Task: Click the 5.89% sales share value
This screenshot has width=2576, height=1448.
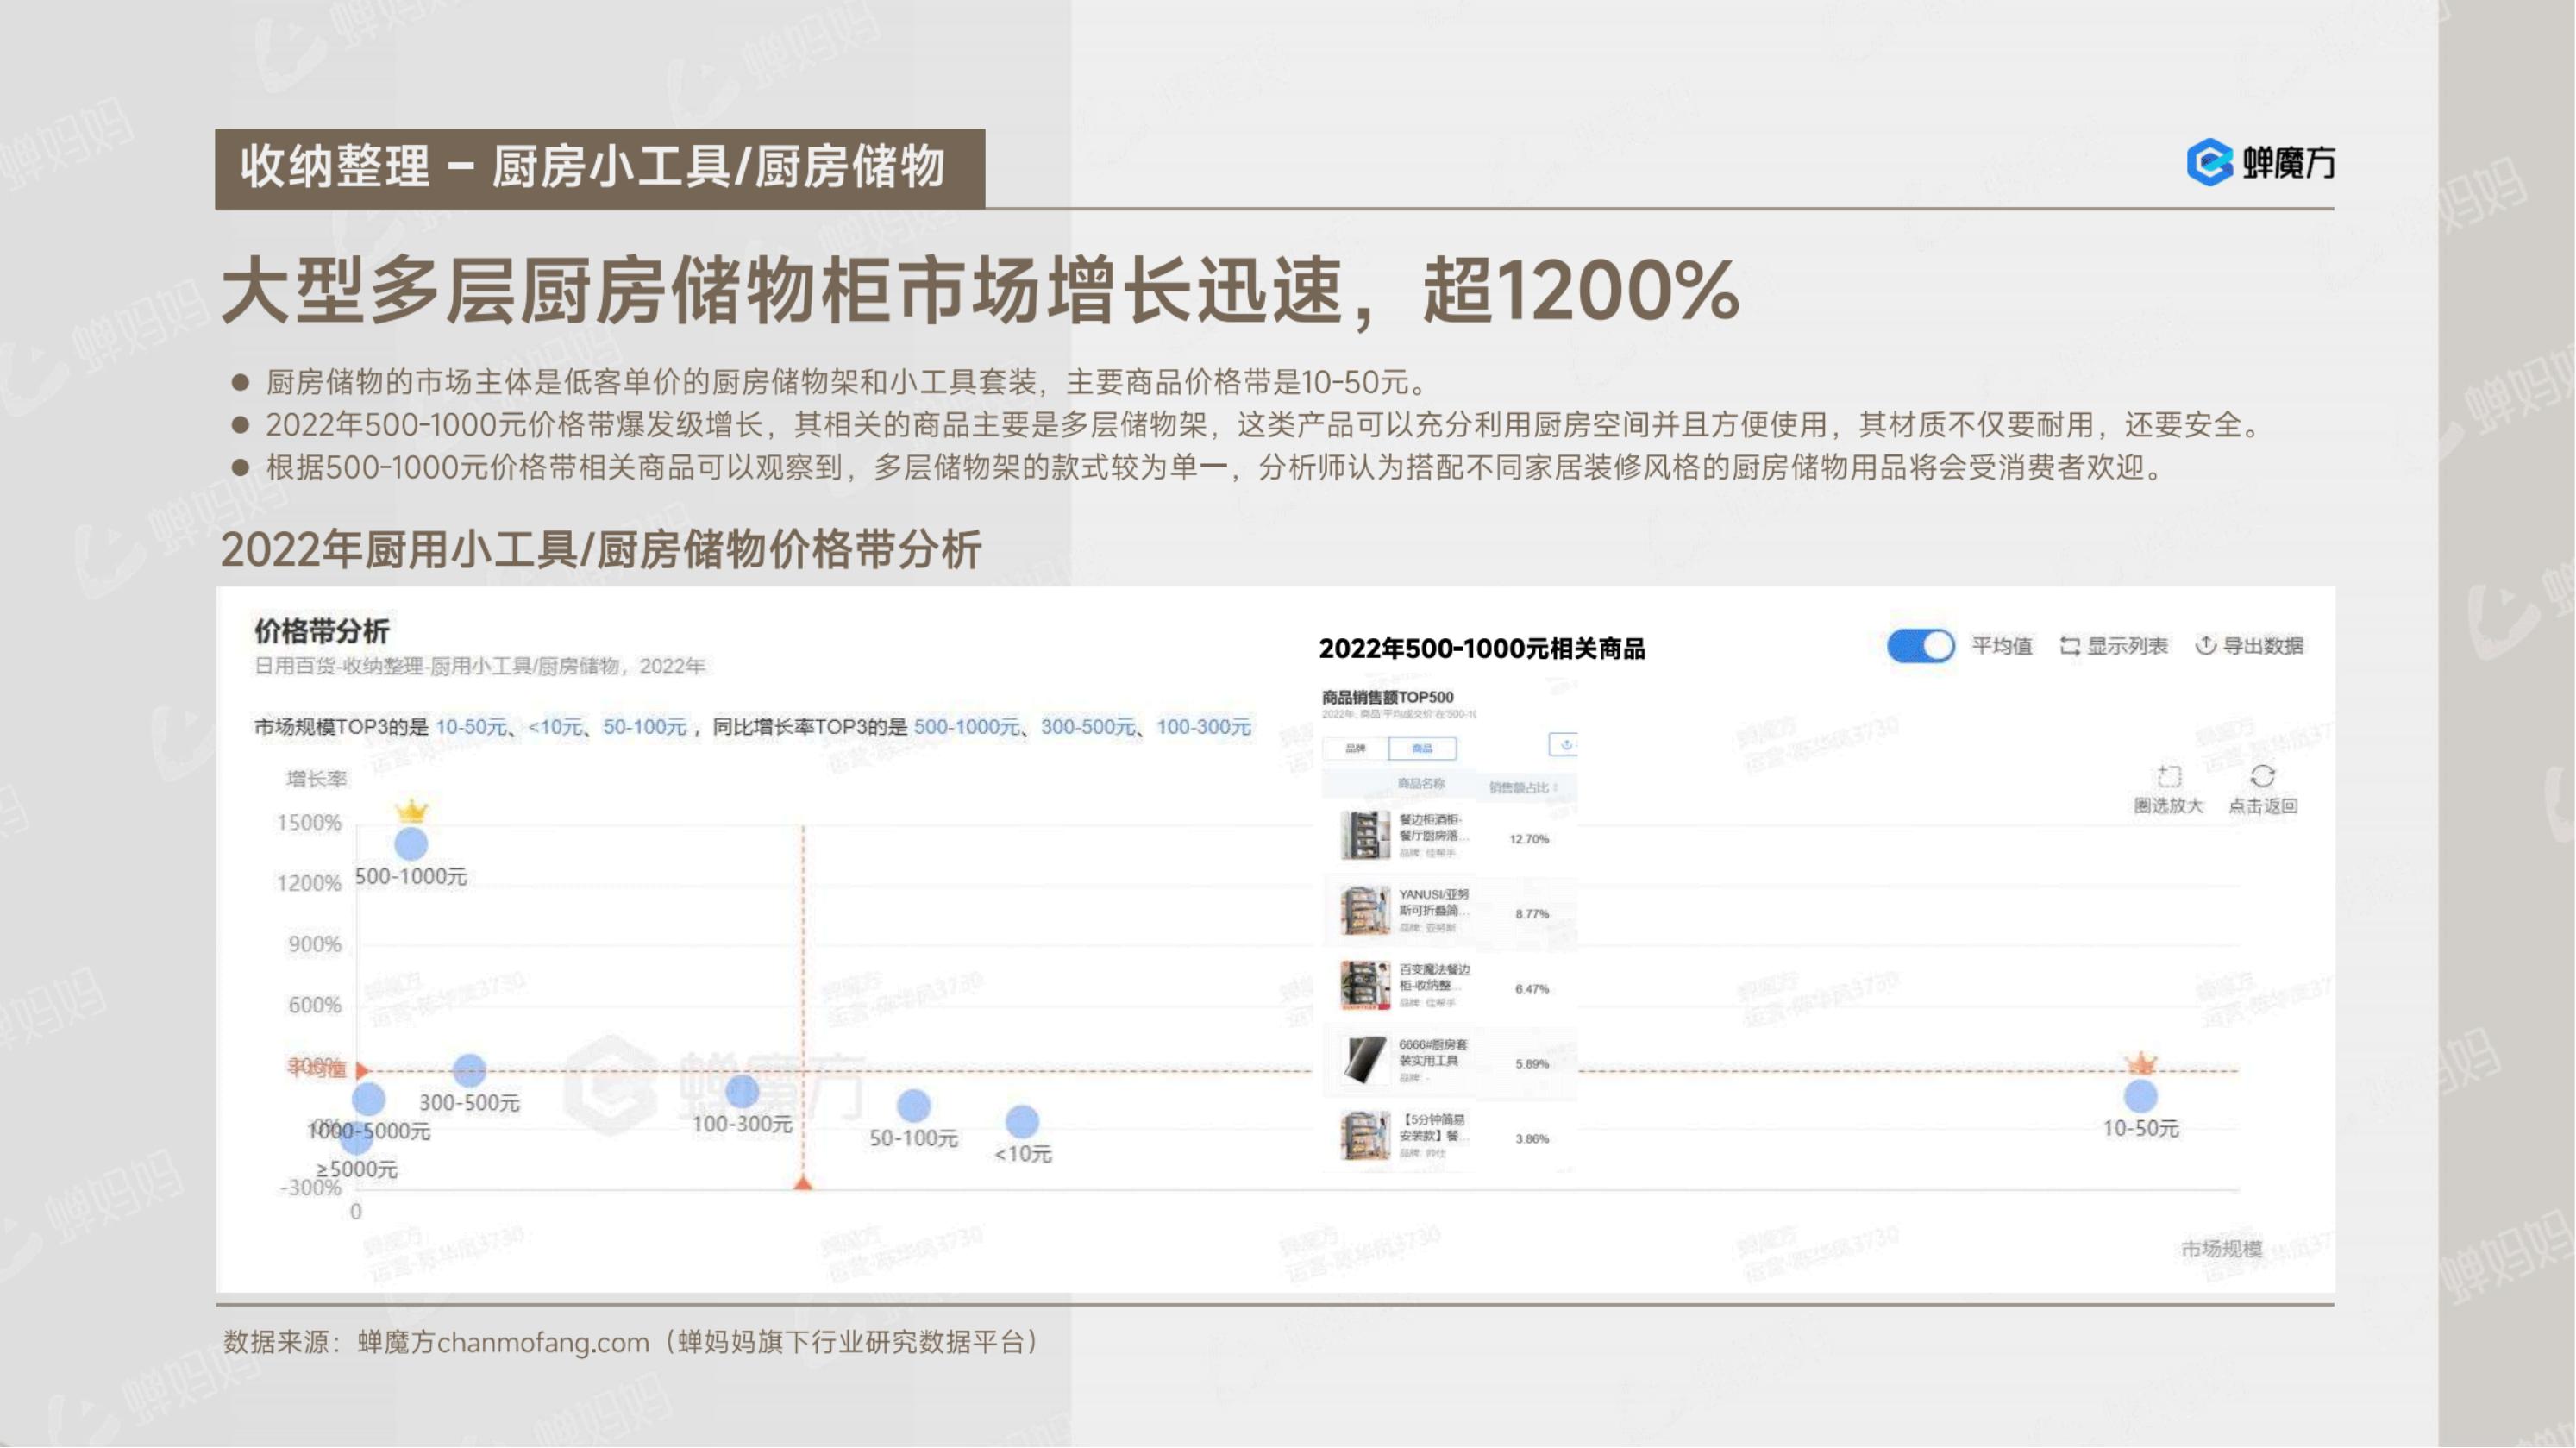Action: click(1532, 1064)
